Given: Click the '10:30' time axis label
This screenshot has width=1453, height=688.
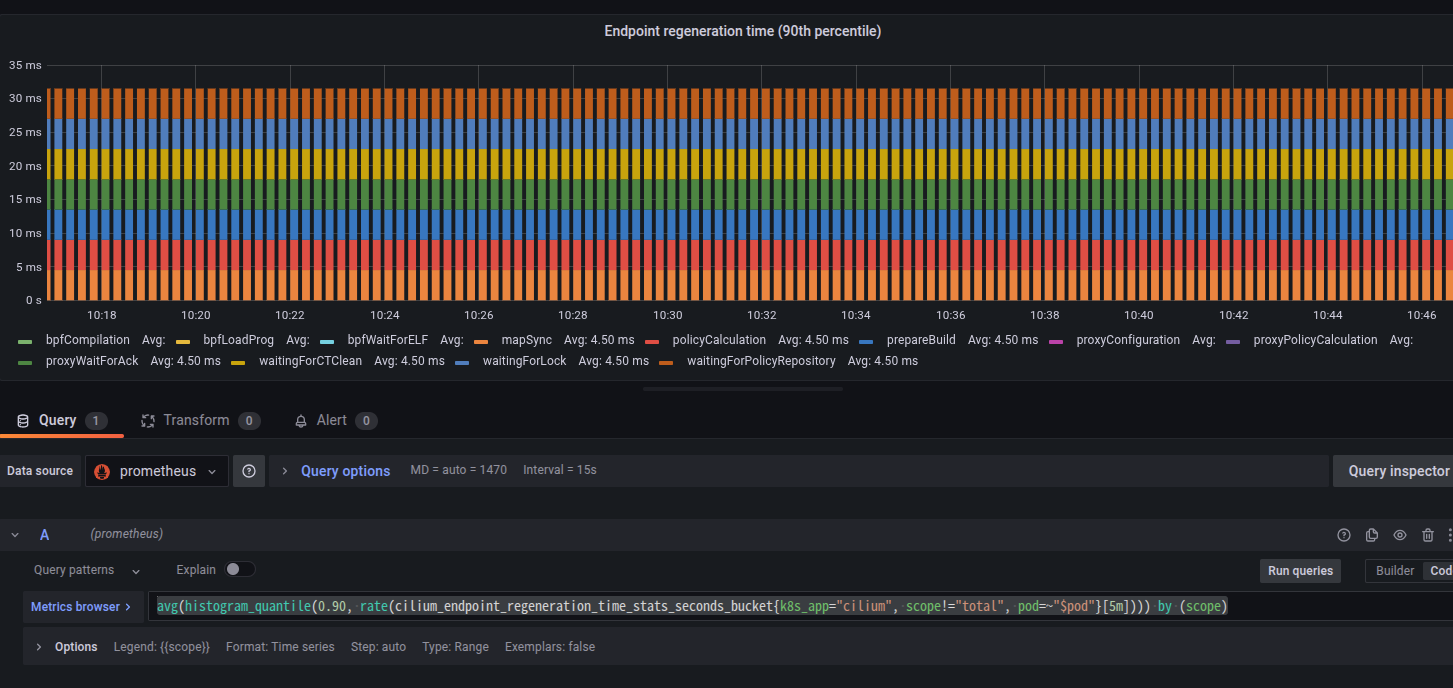Looking at the screenshot, I should click(x=668, y=314).
